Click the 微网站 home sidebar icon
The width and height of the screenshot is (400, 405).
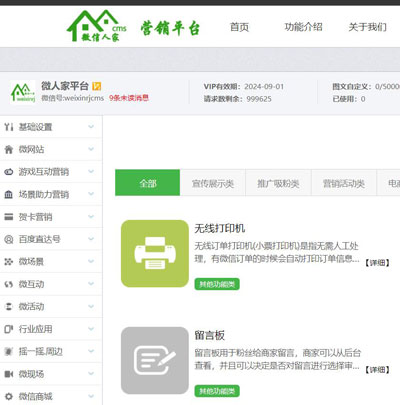[x=9, y=149]
